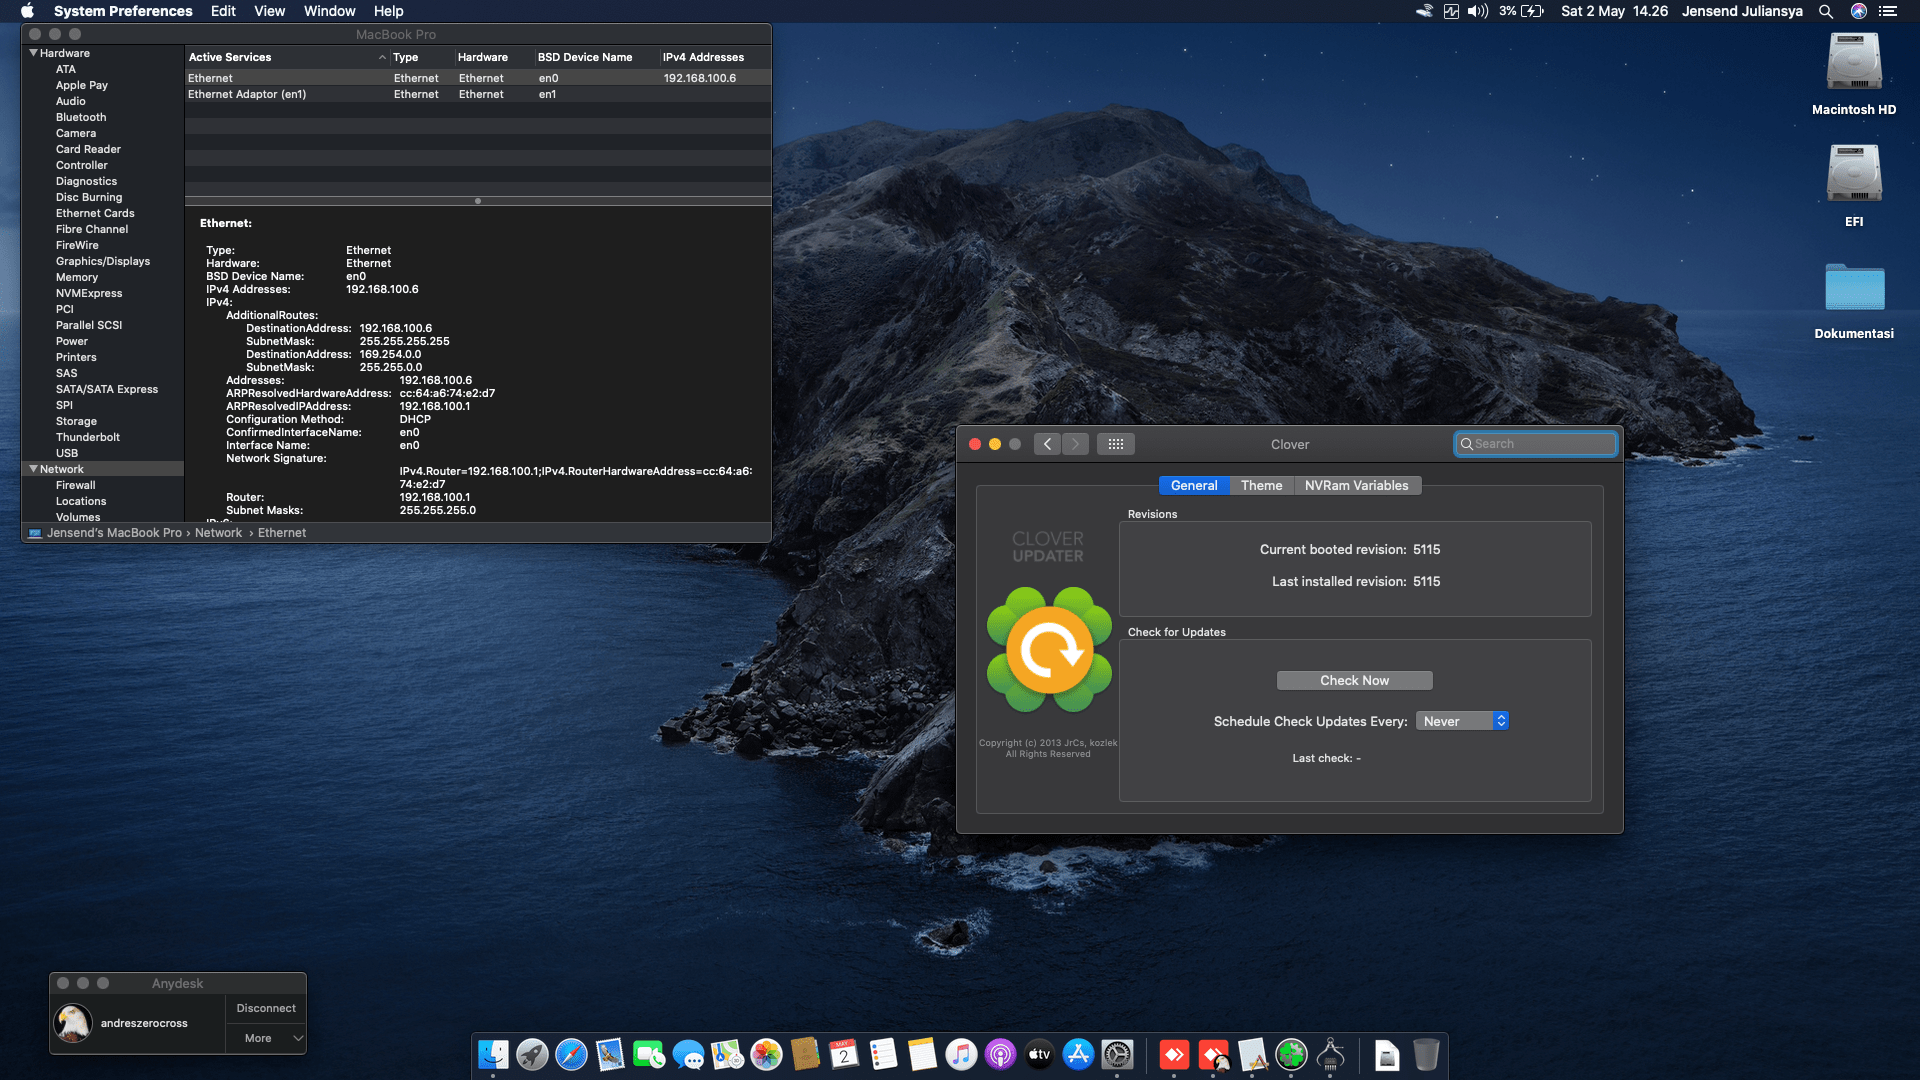Open Maps icon in dock
The image size is (1920, 1080).
pyautogui.click(x=727, y=1054)
